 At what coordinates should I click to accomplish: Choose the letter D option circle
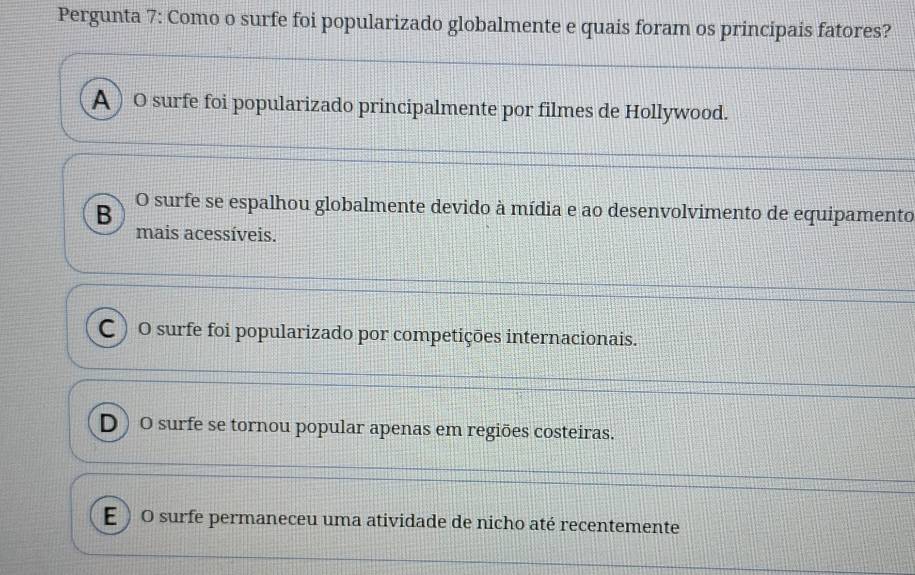[x=107, y=428]
